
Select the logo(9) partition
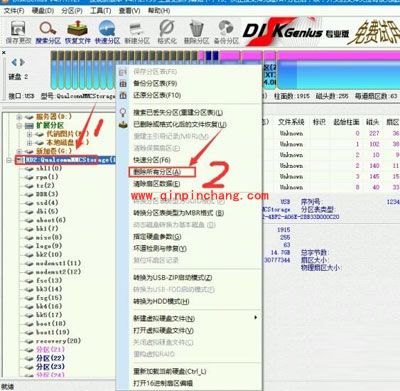pyautogui.click(x=49, y=246)
